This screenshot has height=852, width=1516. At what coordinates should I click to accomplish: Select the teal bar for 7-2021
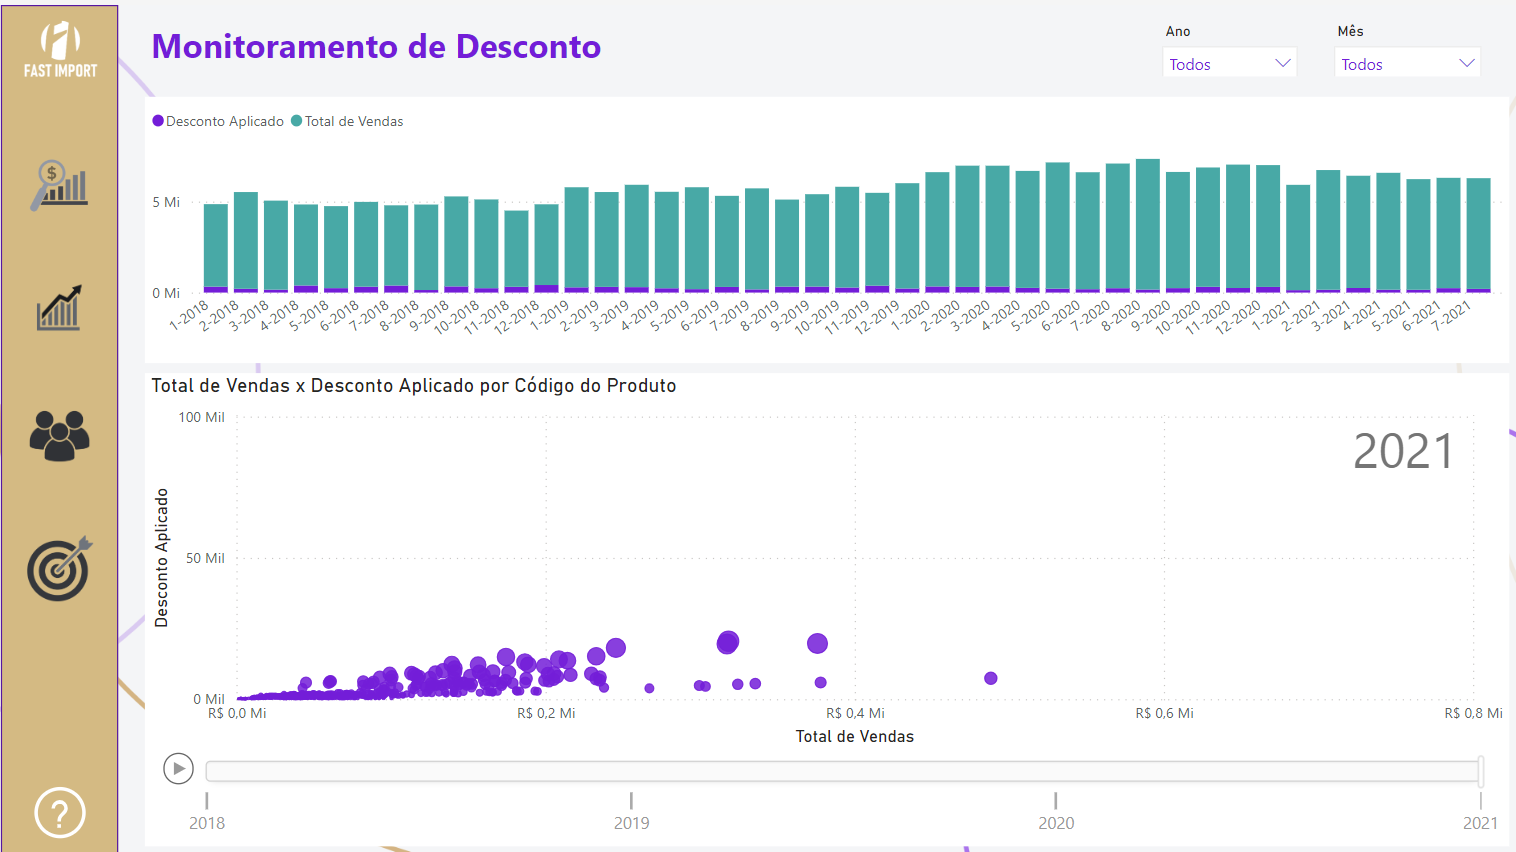pyautogui.click(x=1478, y=233)
